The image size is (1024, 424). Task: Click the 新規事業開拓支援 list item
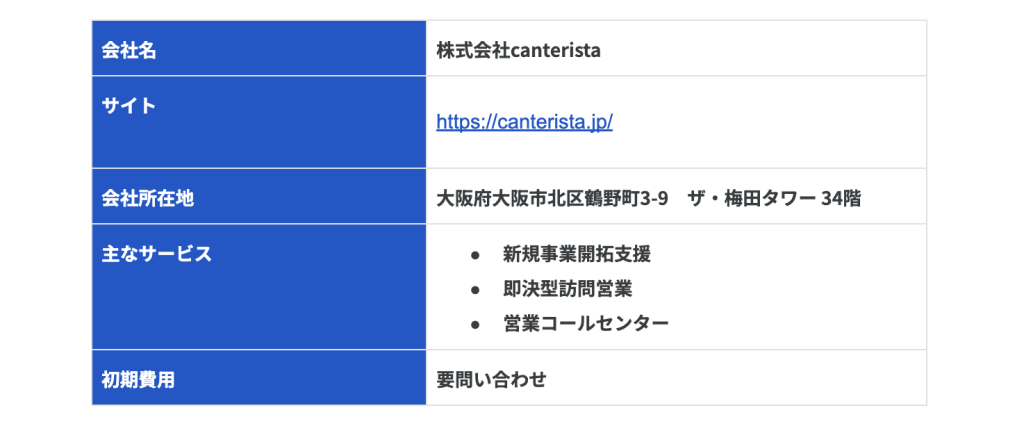click(x=577, y=253)
